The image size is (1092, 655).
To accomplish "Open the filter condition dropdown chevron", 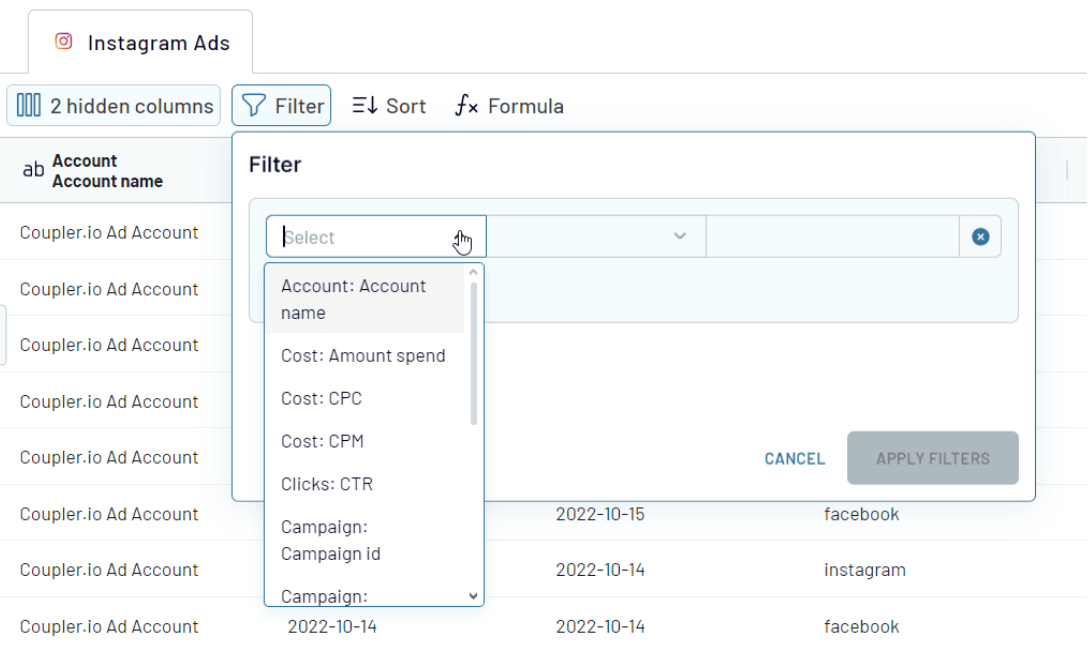I will (x=680, y=237).
